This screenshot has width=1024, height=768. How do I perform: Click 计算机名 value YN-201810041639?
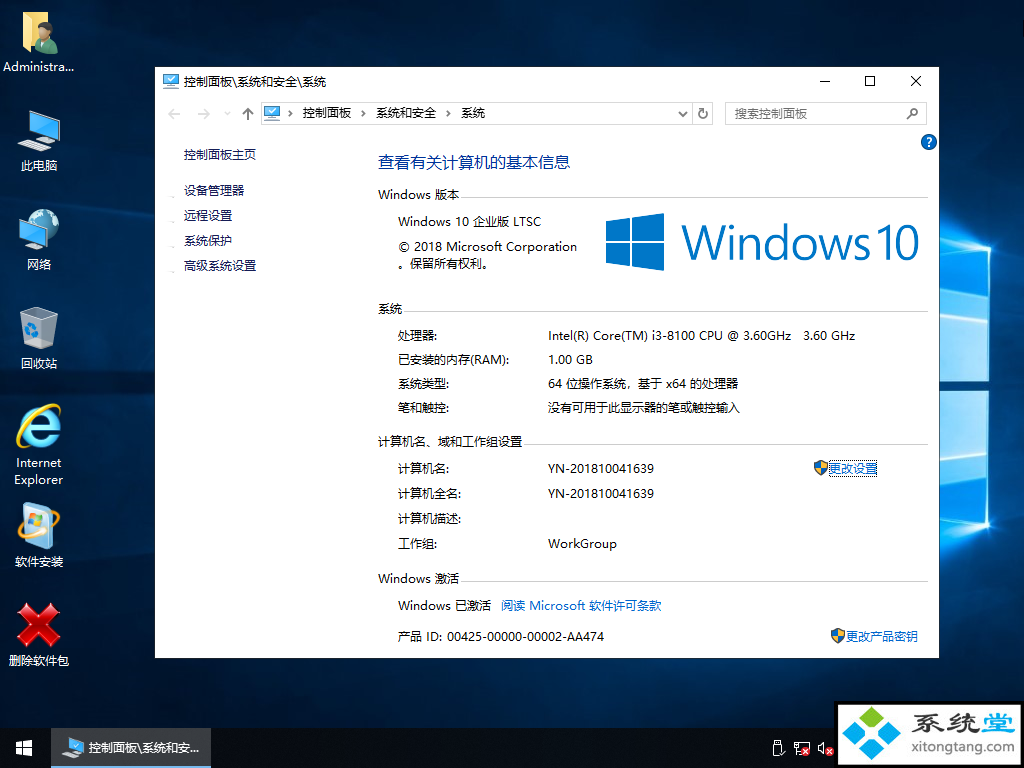click(x=601, y=468)
